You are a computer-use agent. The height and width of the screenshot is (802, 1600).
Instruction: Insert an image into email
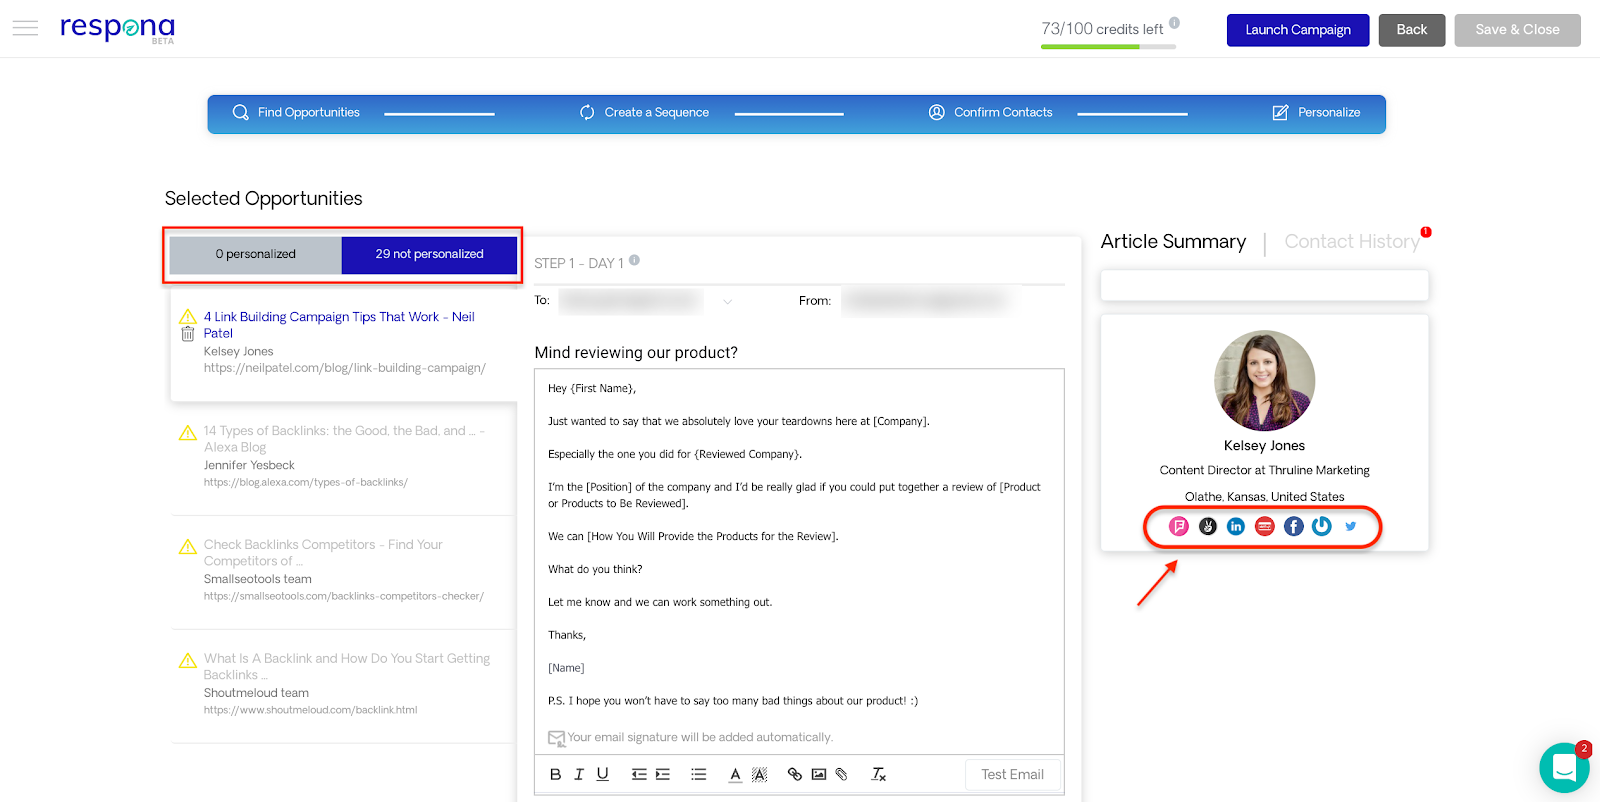tap(819, 774)
